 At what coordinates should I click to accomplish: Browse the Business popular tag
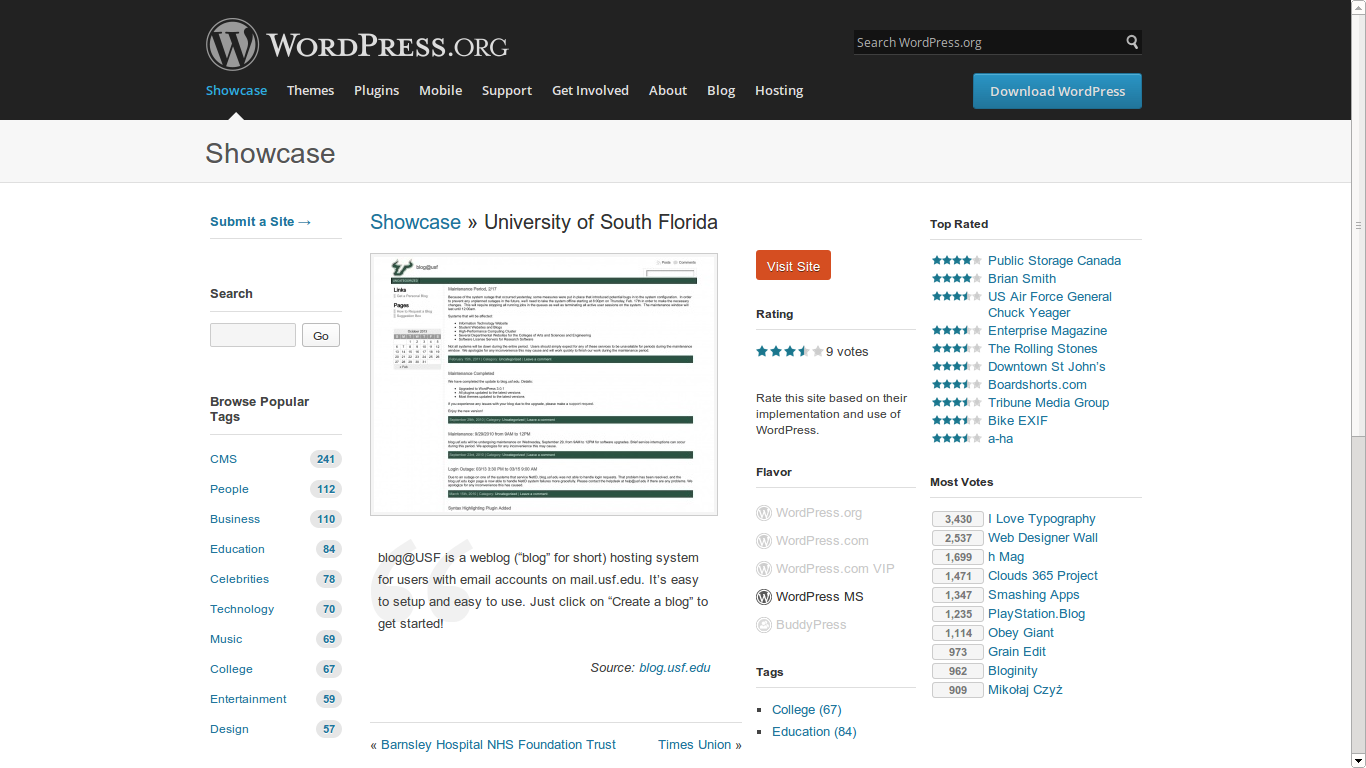(x=235, y=519)
